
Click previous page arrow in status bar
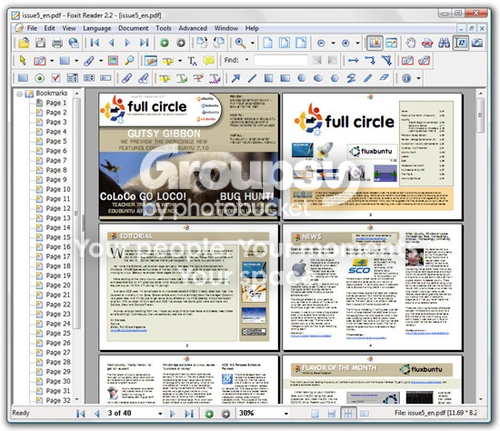(97, 414)
